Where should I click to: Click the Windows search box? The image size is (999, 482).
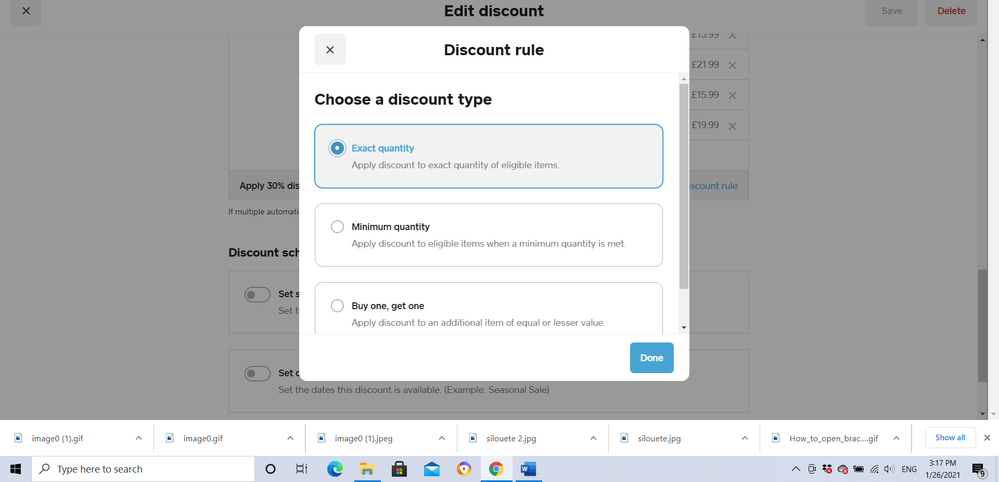(145, 469)
